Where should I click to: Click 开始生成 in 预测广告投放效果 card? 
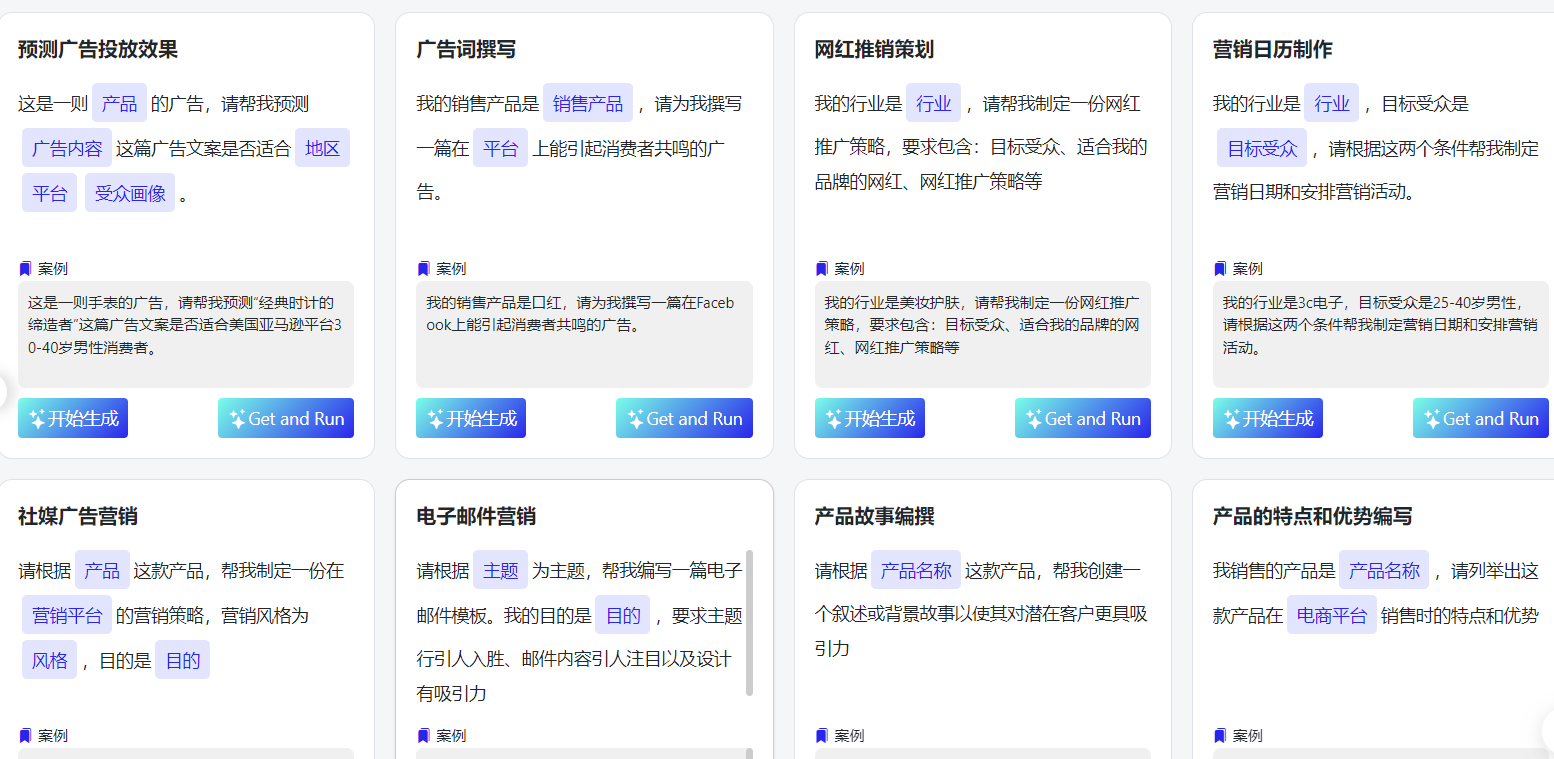[x=73, y=418]
